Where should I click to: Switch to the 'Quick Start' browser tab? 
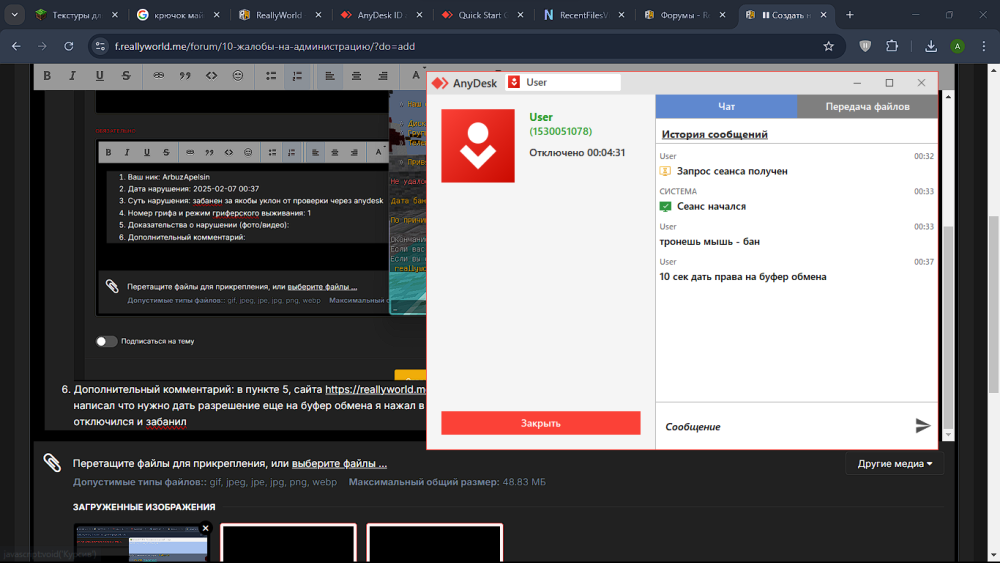(x=482, y=15)
